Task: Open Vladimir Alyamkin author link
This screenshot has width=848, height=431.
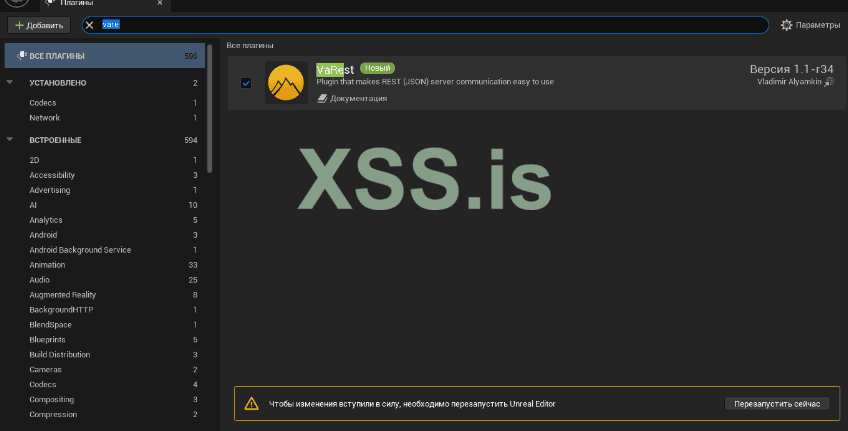Action: (x=789, y=82)
